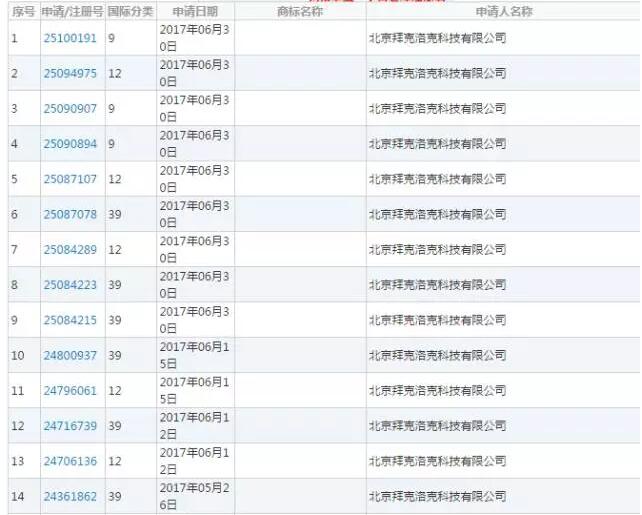Click class 12 in row 2
The height and width of the screenshot is (515, 642).
click(115, 73)
